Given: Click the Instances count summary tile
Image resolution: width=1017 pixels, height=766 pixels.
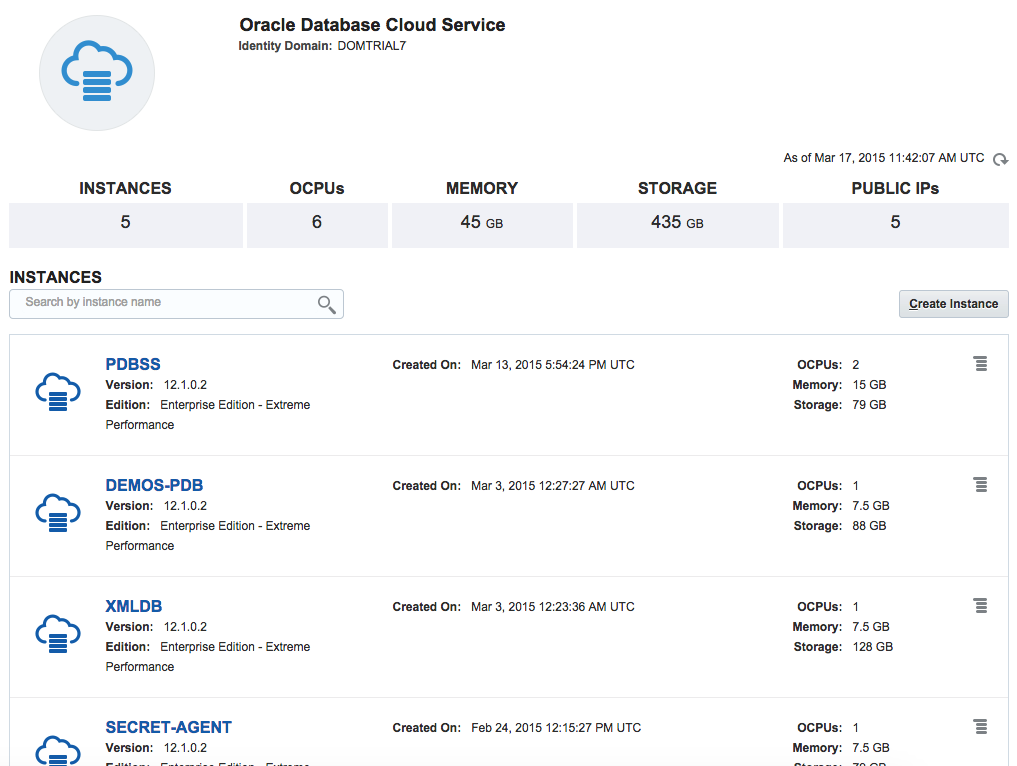Looking at the screenshot, I should pyautogui.click(x=126, y=223).
